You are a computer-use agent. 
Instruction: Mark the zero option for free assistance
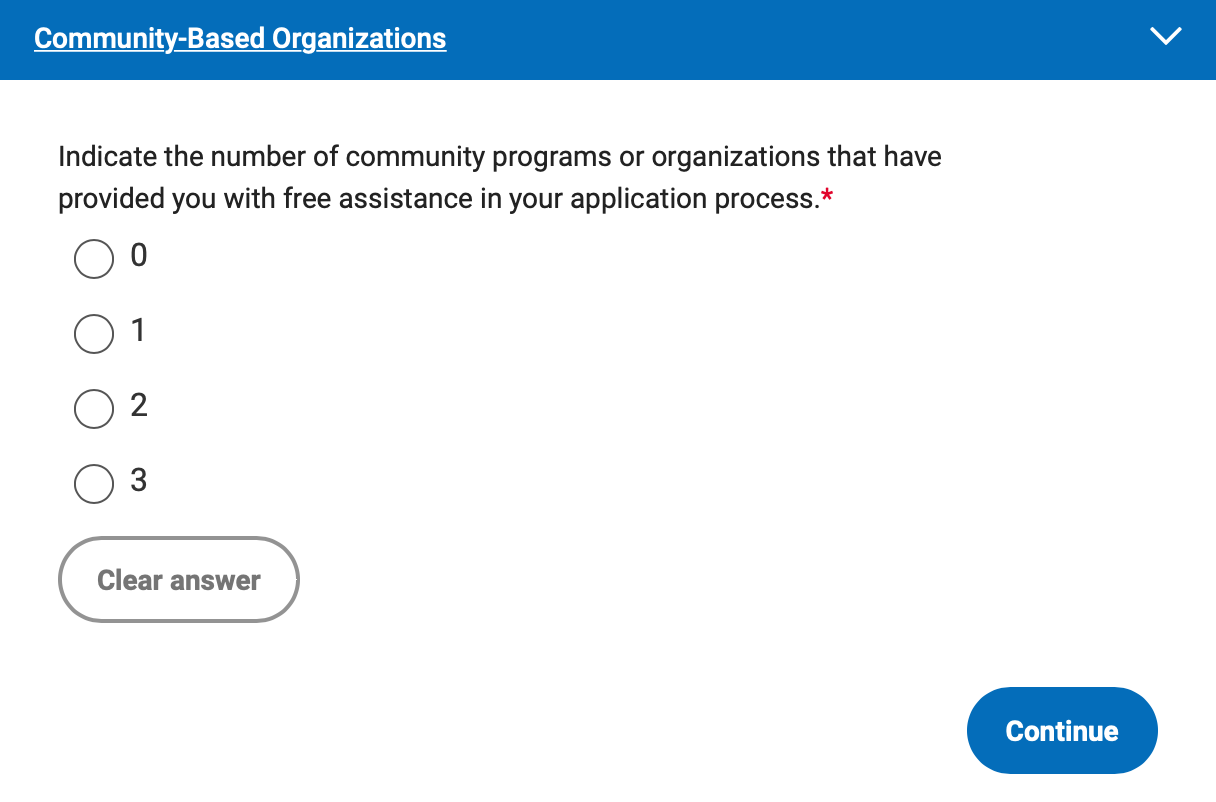tap(94, 259)
